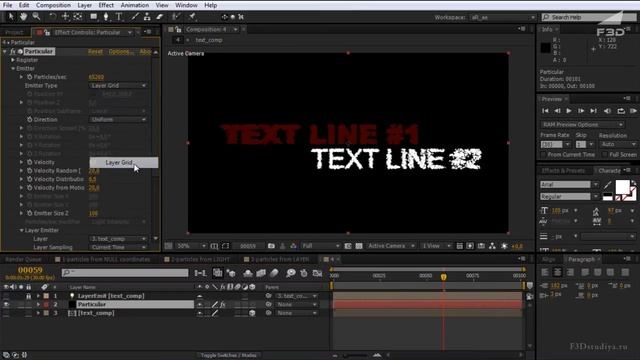Click Toggle Switches / Modes button

pos(229,355)
